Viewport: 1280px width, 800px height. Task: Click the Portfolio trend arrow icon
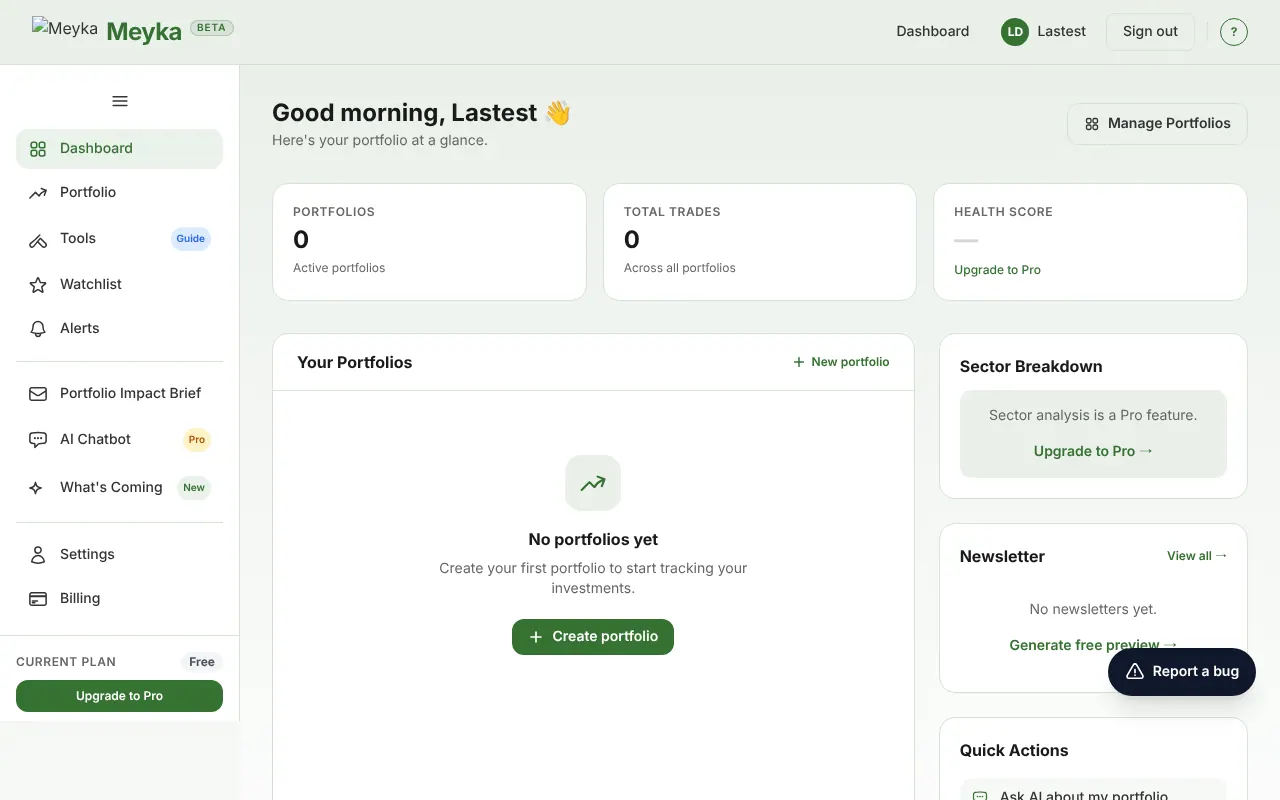pyautogui.click(x=38, y=193)
